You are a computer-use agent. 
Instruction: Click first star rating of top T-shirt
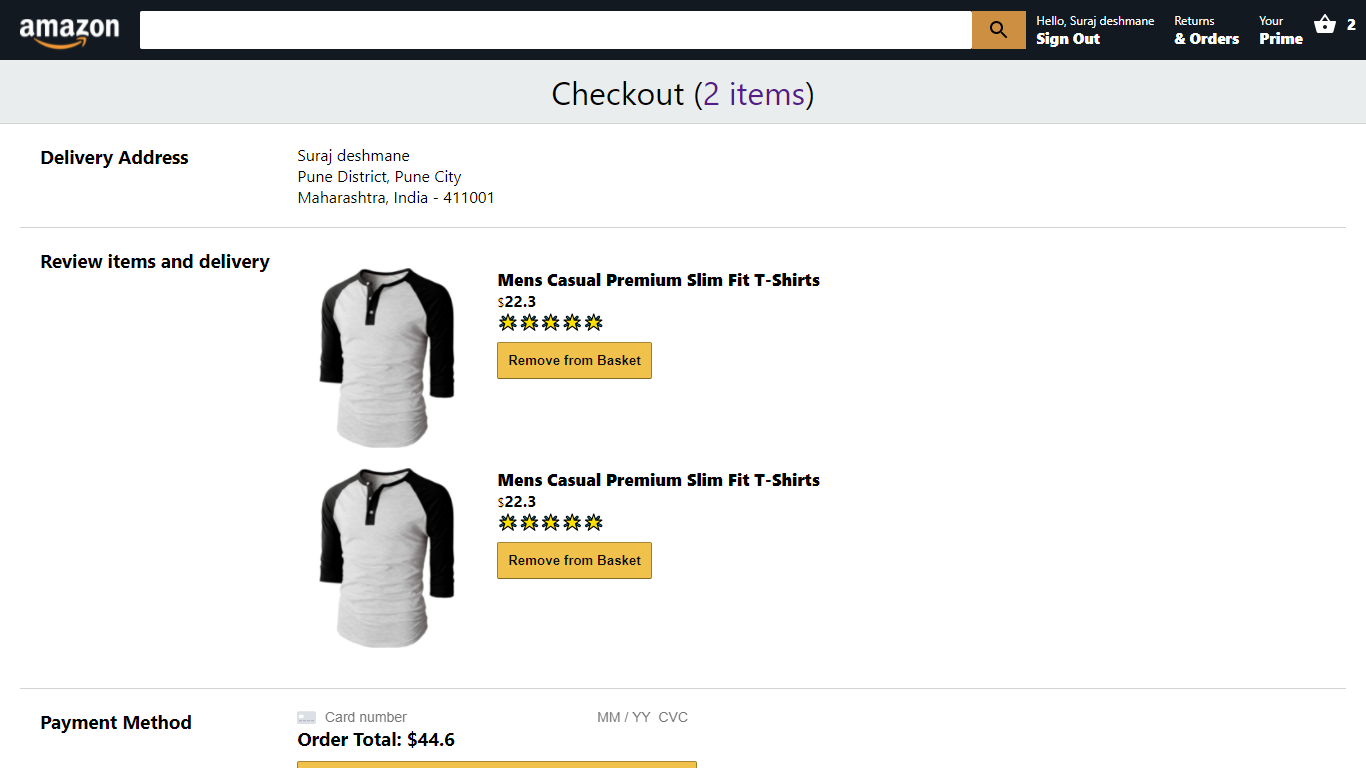(507, 322)
